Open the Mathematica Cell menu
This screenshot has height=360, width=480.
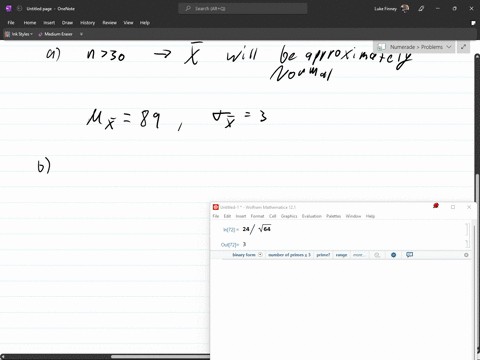point(273,216)
